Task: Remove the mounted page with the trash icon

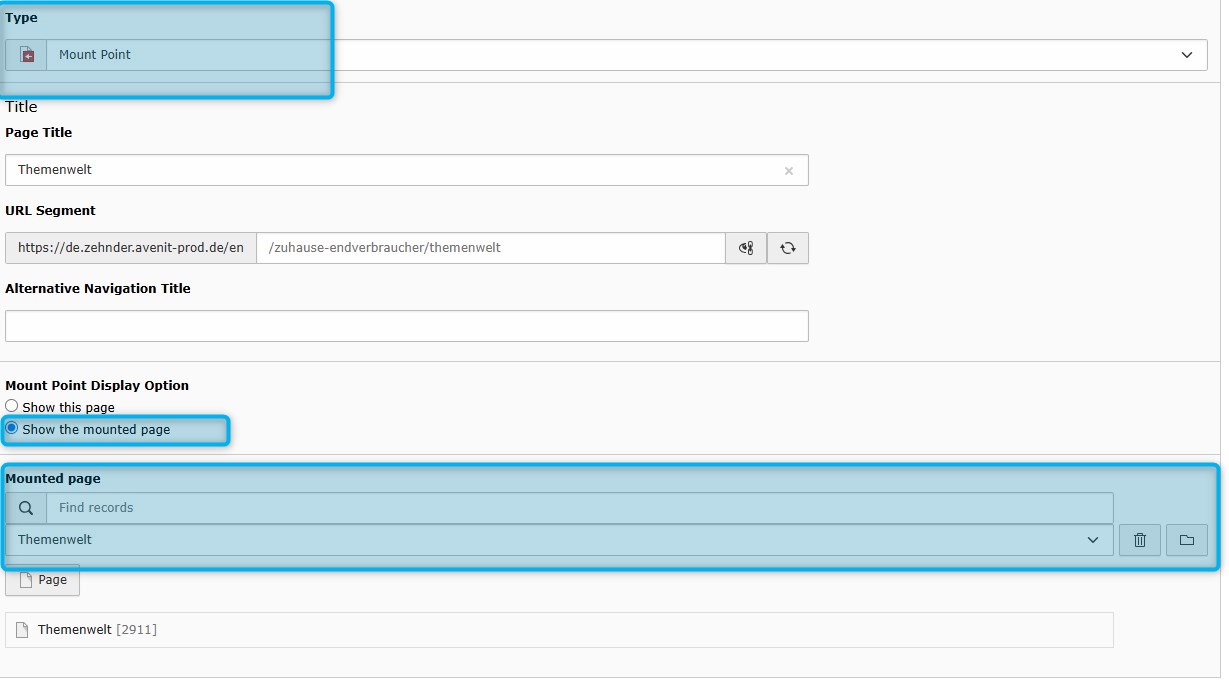Action: (1140, 540)
